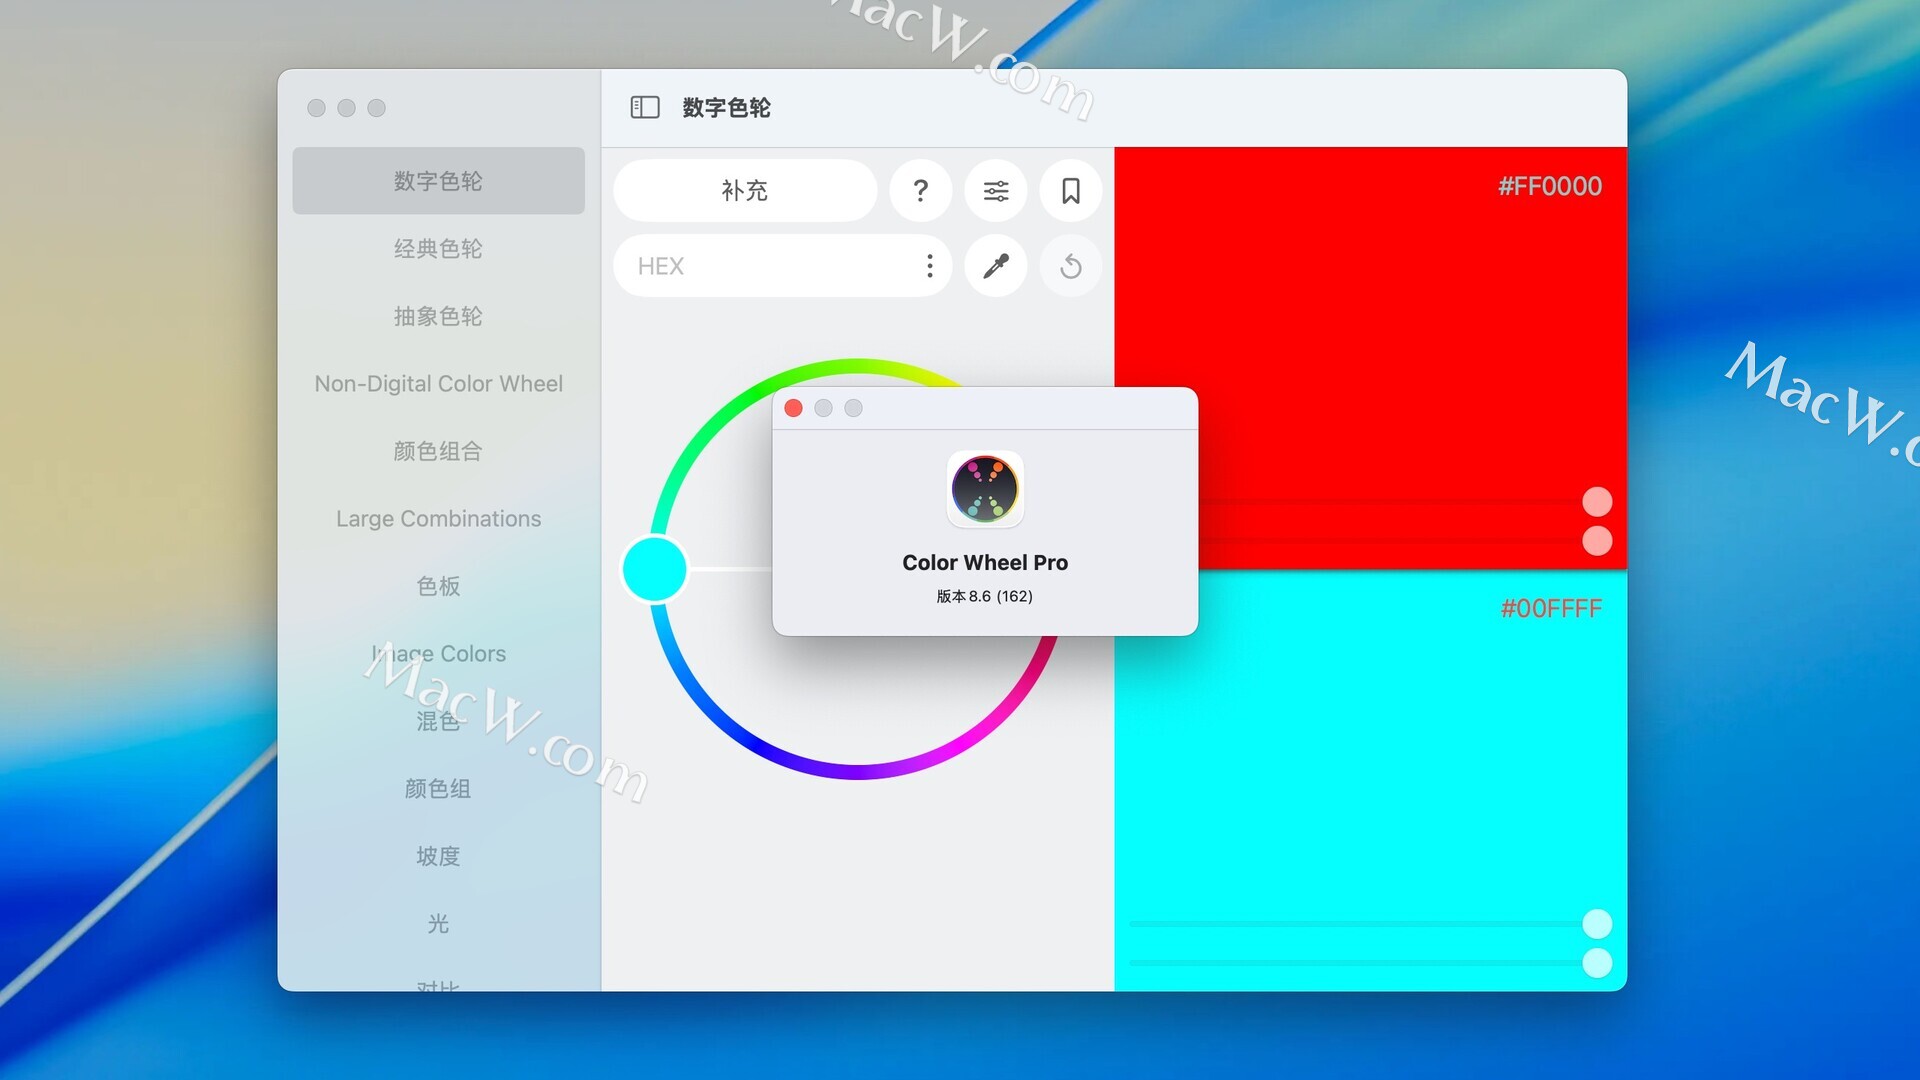Open help with the question mark button

click(920, 190)
